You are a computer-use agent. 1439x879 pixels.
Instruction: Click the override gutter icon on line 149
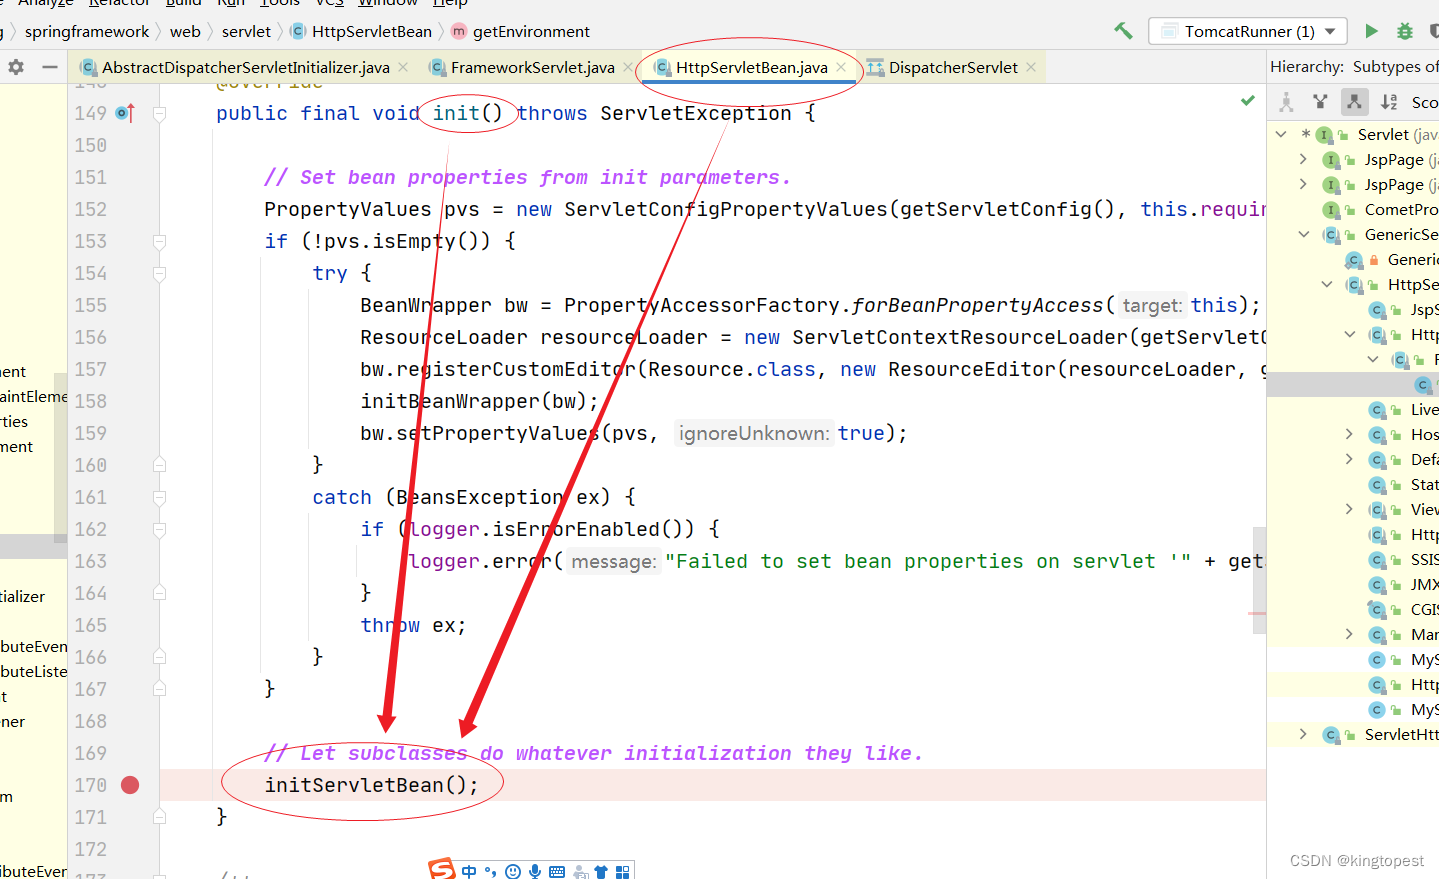coord(125,113)
